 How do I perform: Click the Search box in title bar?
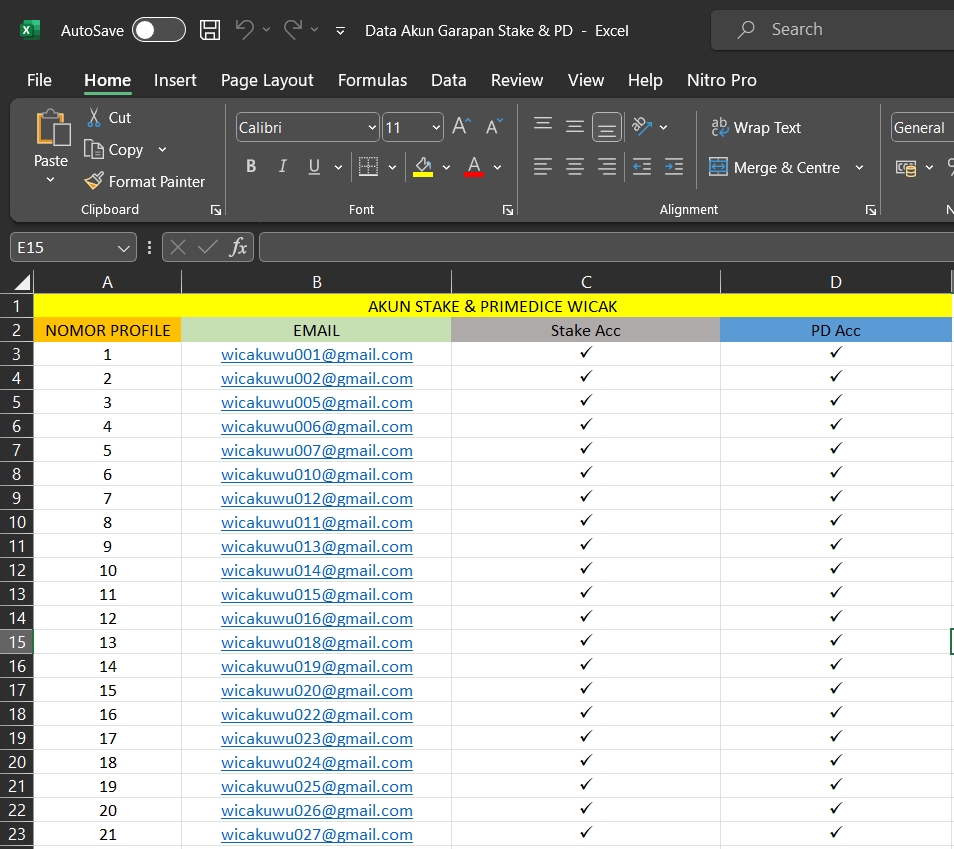[832, 29]
